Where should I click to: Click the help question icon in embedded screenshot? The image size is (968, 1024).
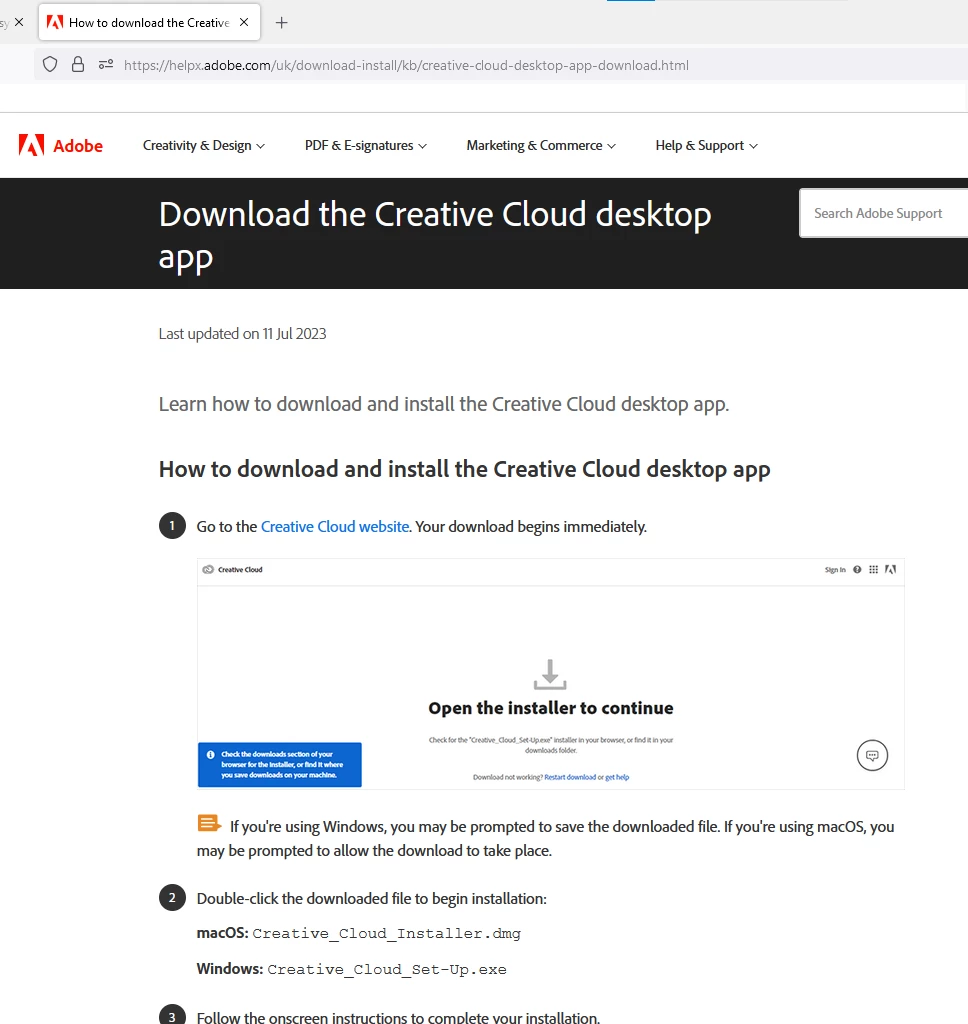tap(857, 569)
